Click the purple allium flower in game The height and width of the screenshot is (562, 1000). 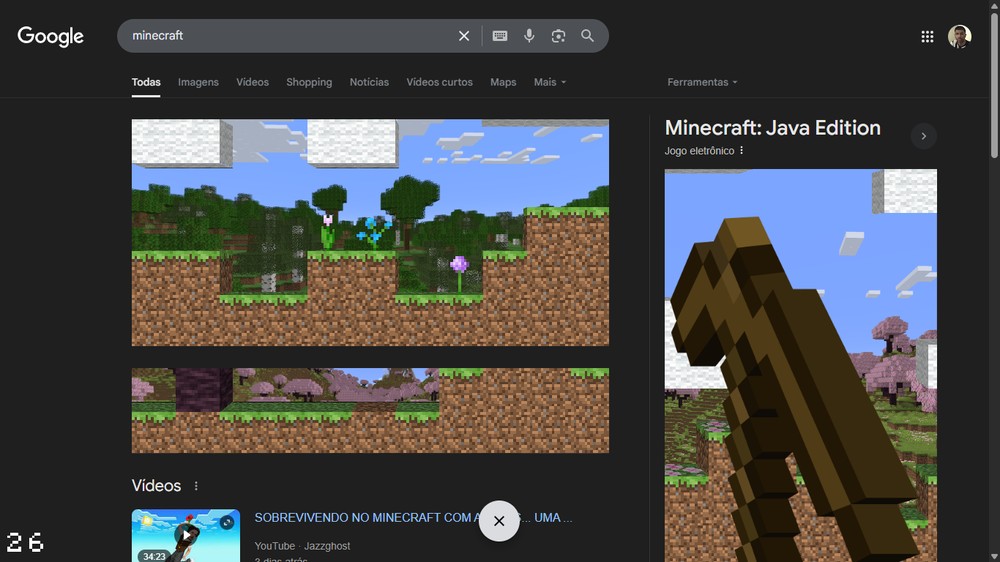tap(459, 273)
